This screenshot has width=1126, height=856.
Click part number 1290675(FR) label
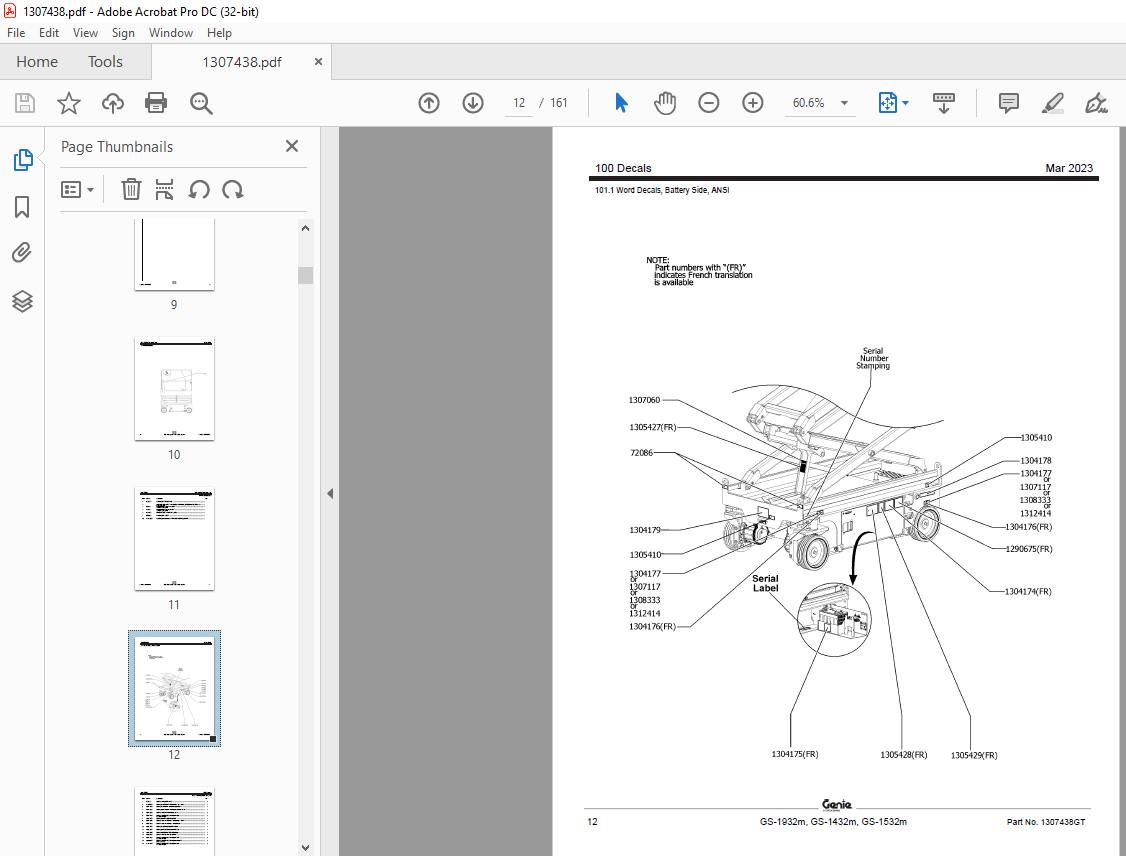point(1028,549)
